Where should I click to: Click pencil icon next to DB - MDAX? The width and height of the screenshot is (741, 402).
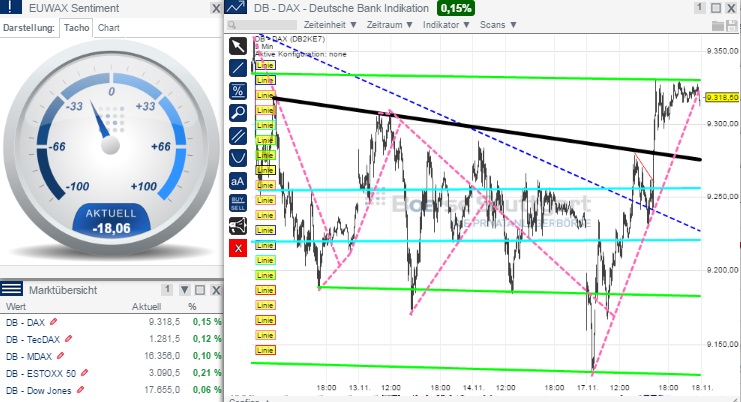click(60, 356)
